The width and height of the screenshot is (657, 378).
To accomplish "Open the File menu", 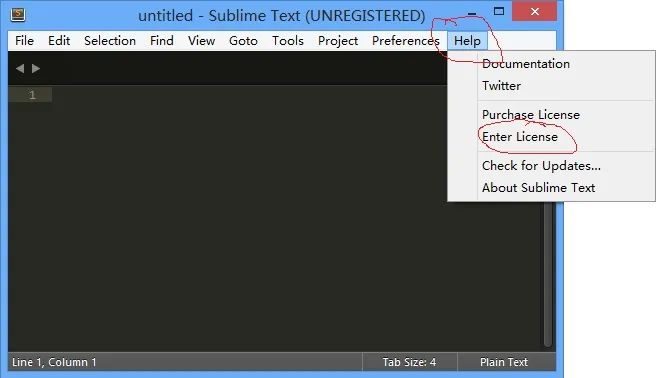I will [24, 41].
